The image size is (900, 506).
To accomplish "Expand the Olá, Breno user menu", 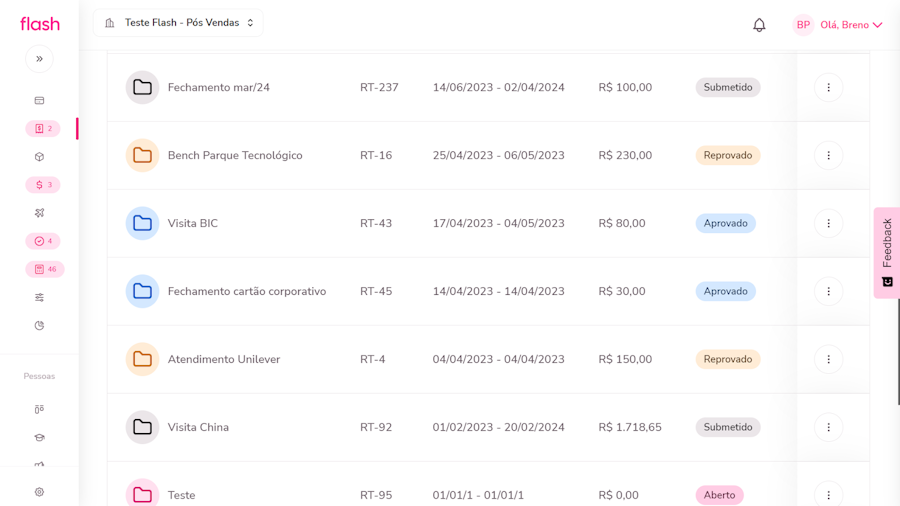I will (838, 25).
